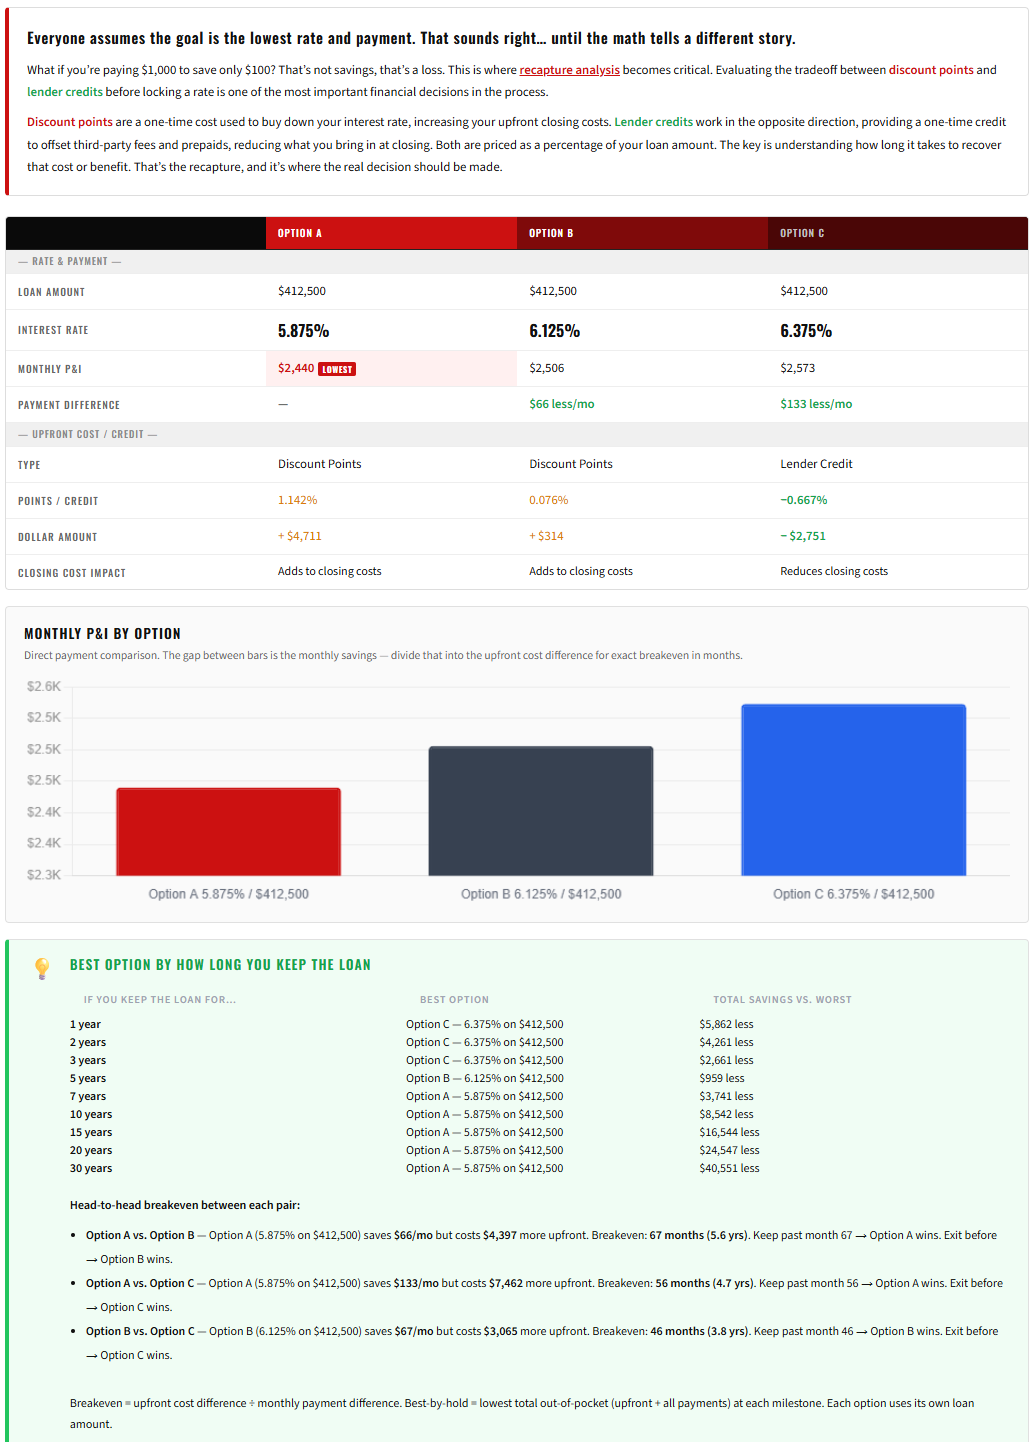
Task: Click the 0.076% points value
Action: click(x=549, y=500)
